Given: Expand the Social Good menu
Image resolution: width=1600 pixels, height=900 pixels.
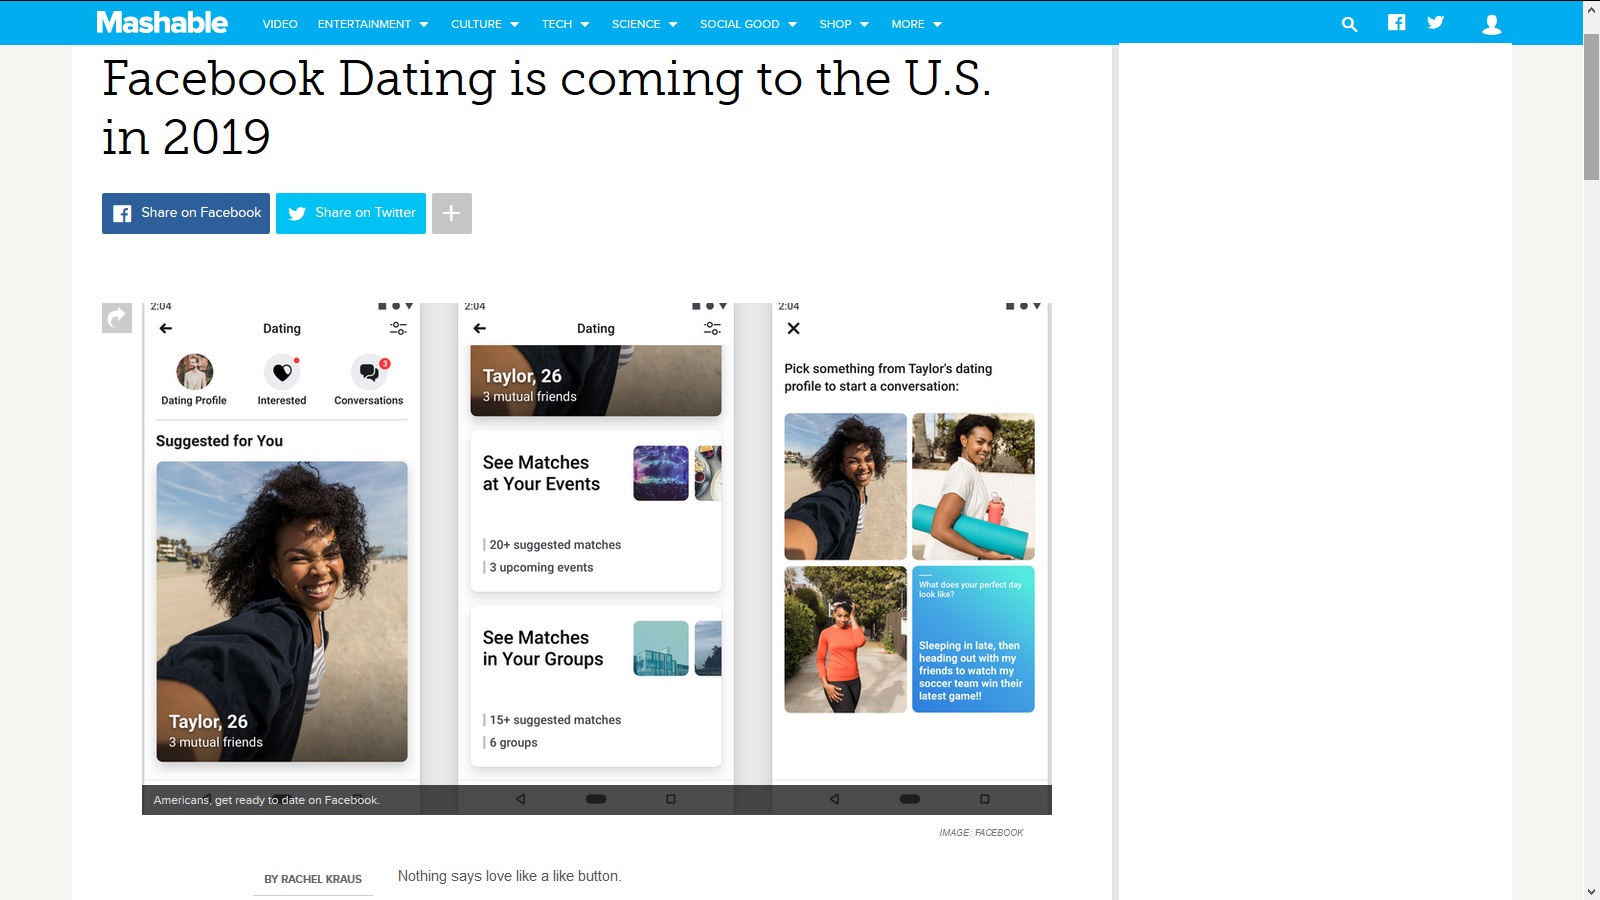Looking at the screenshot, I should (x=749, y=24).
